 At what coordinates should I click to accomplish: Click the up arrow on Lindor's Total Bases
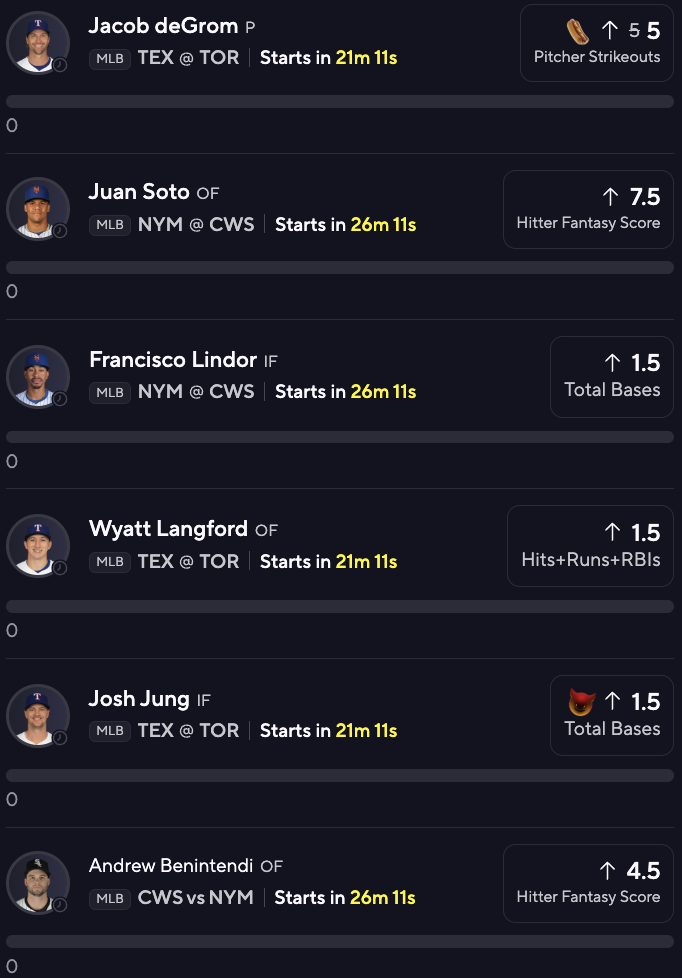pos(612,362)
